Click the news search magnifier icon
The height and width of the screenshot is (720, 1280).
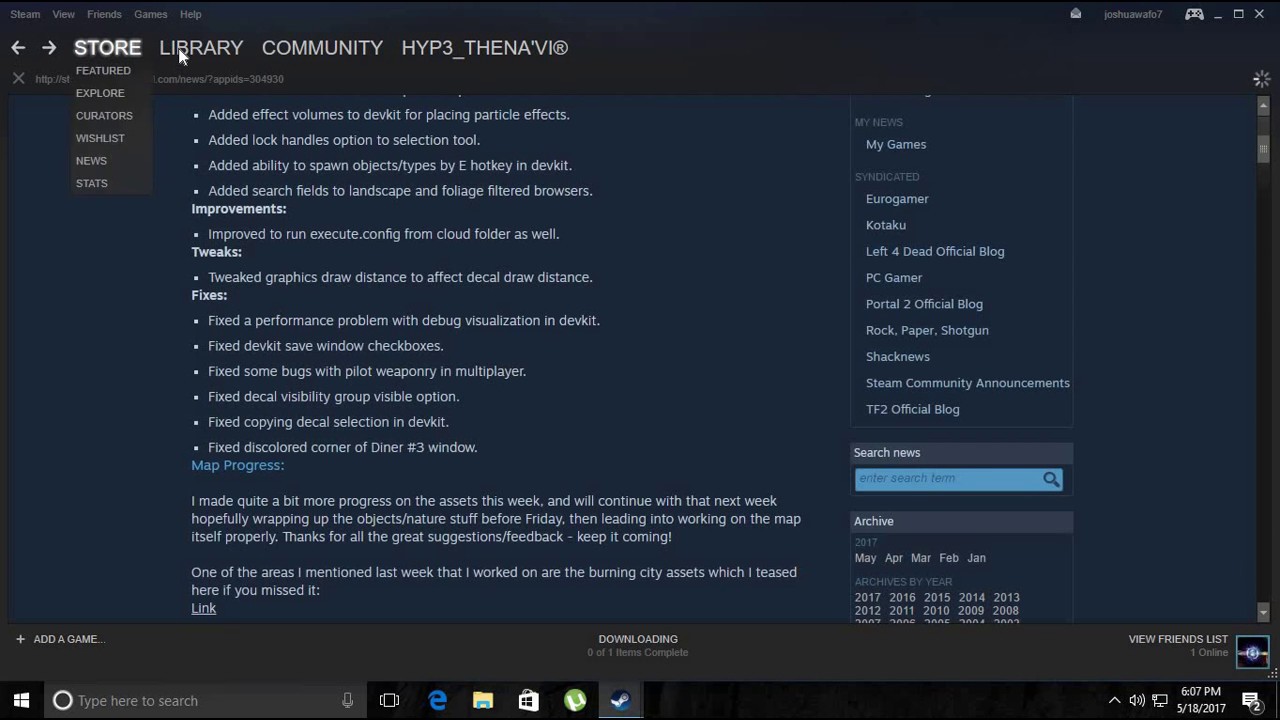click(x=1051, y=479)
